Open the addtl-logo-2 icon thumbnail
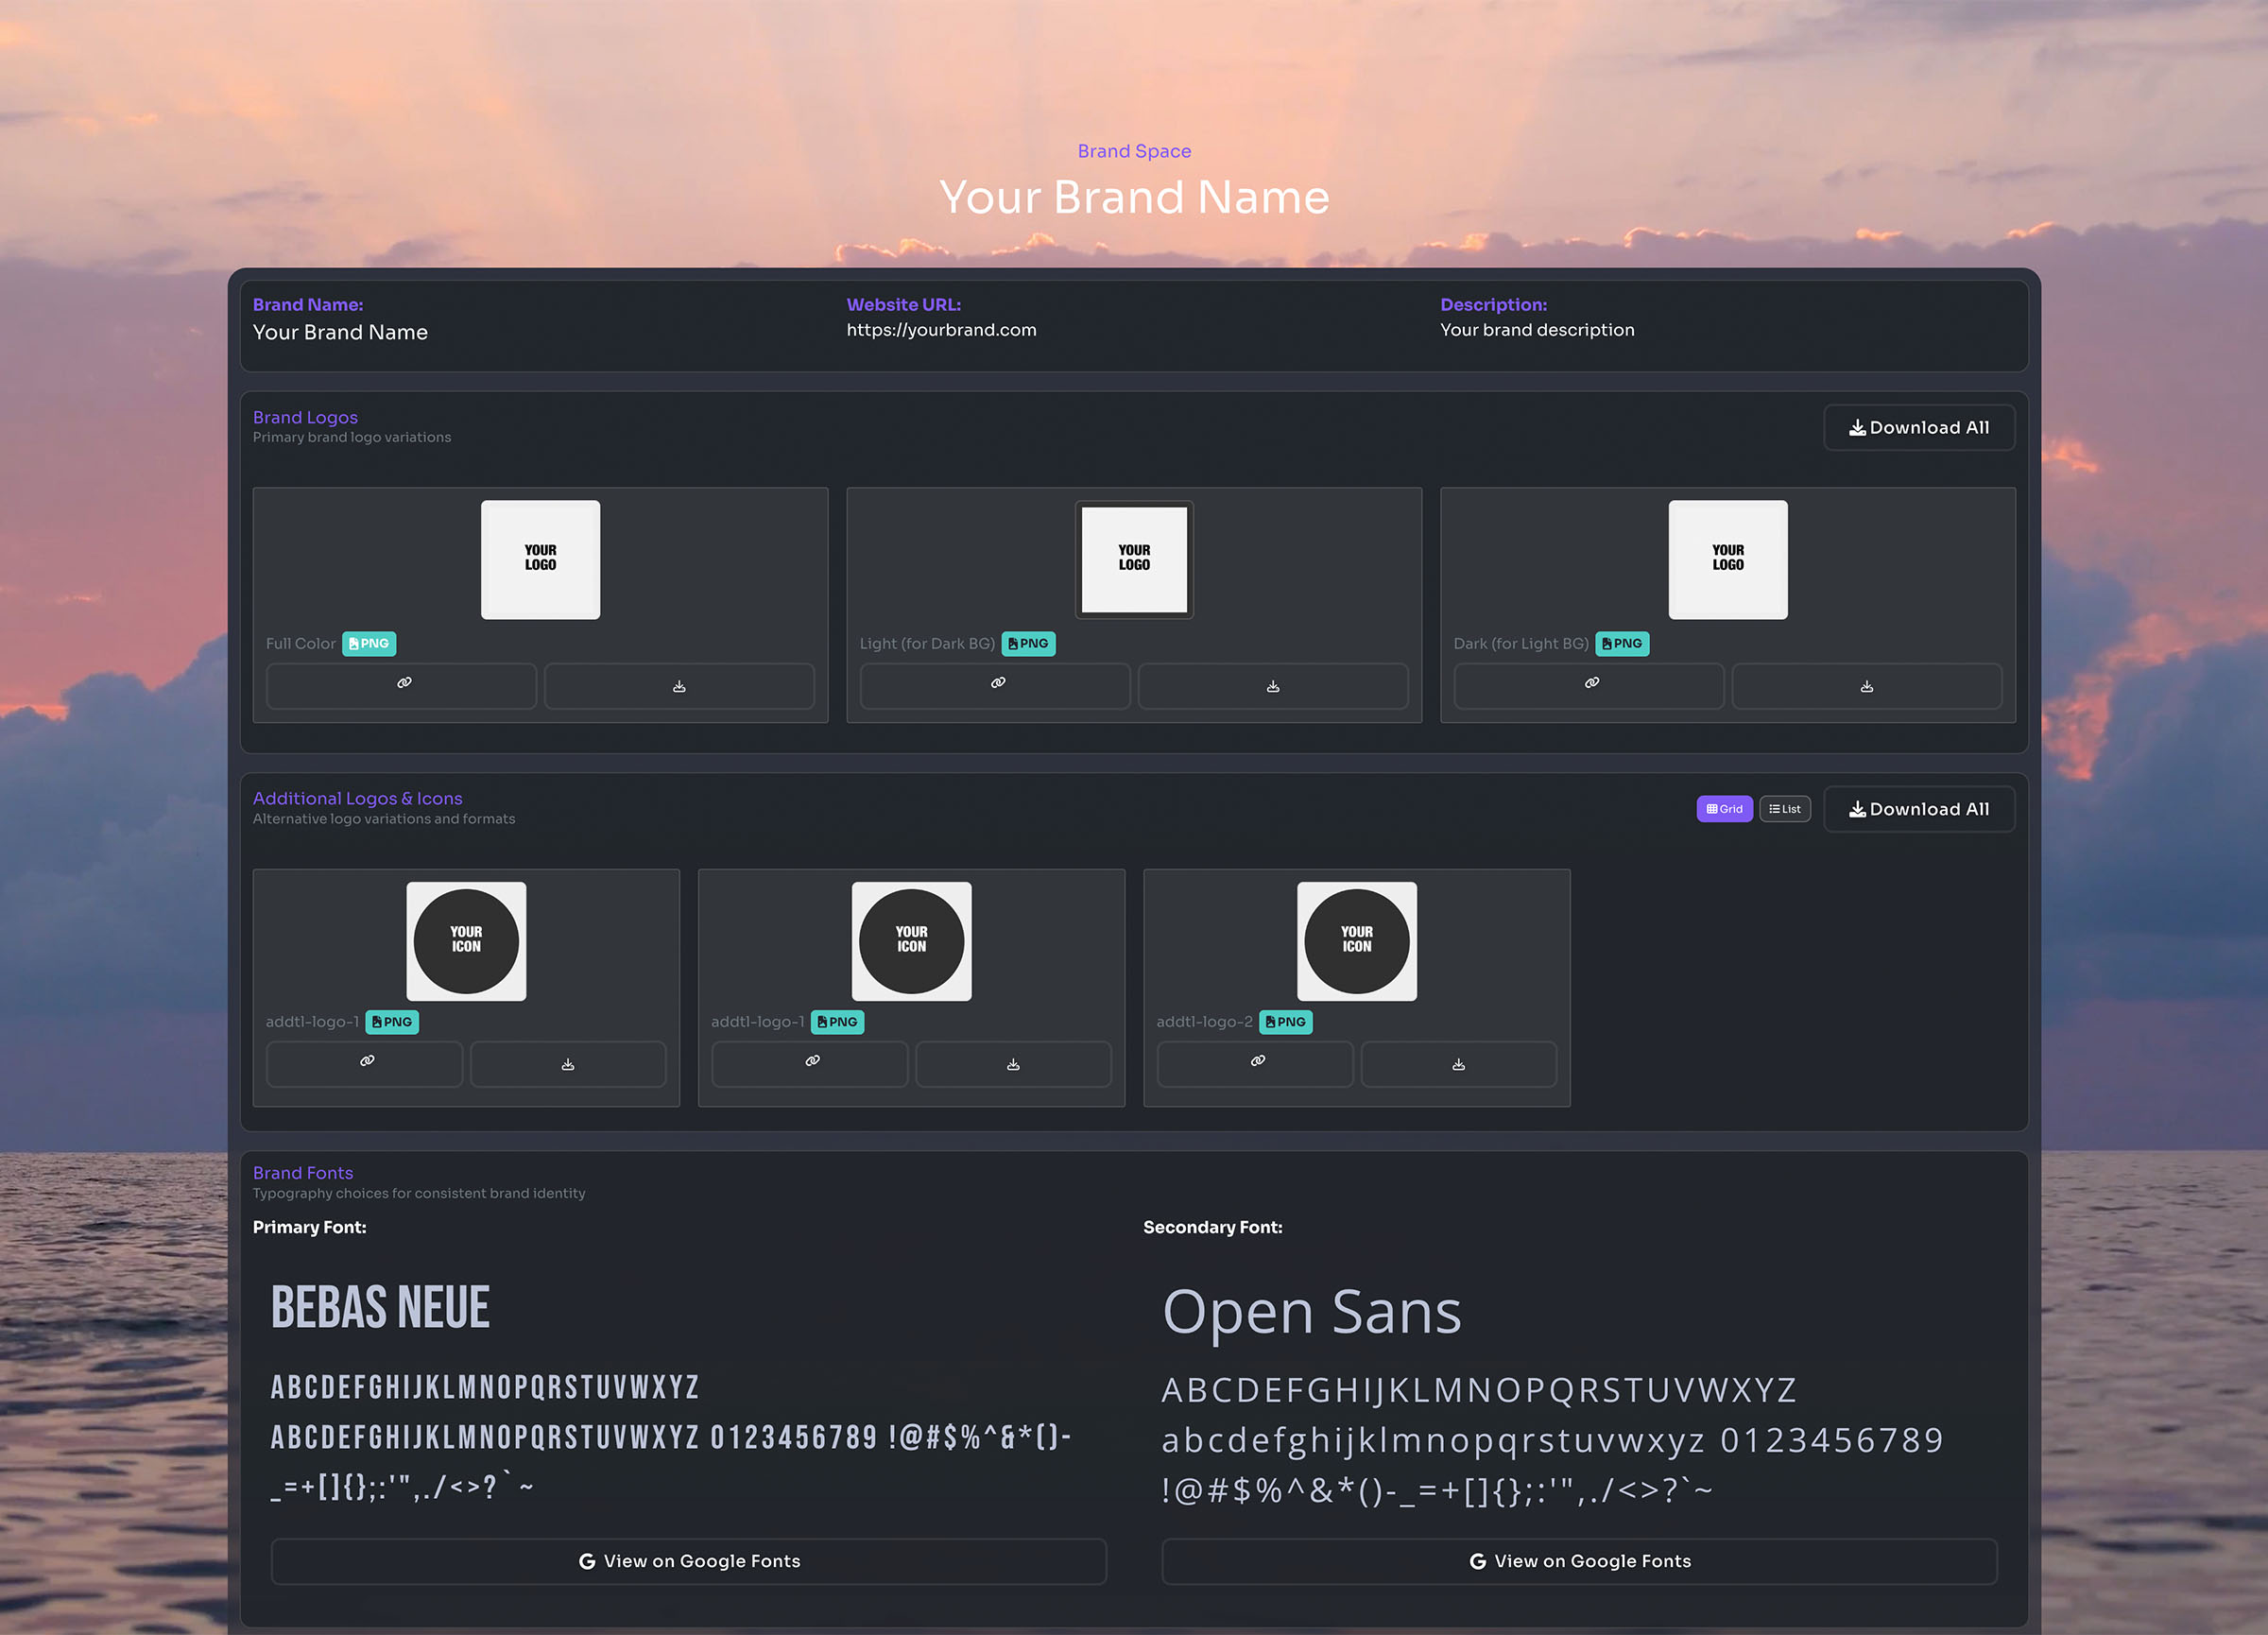This screenshot has width=2268, height=1635. click(1356, 941)
